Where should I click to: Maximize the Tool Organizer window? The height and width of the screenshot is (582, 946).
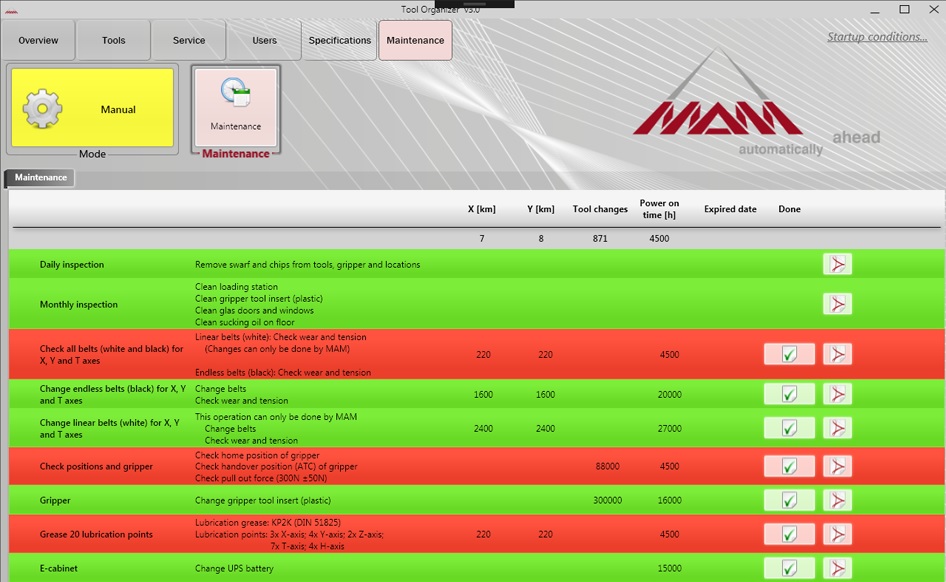coord(904,9)
